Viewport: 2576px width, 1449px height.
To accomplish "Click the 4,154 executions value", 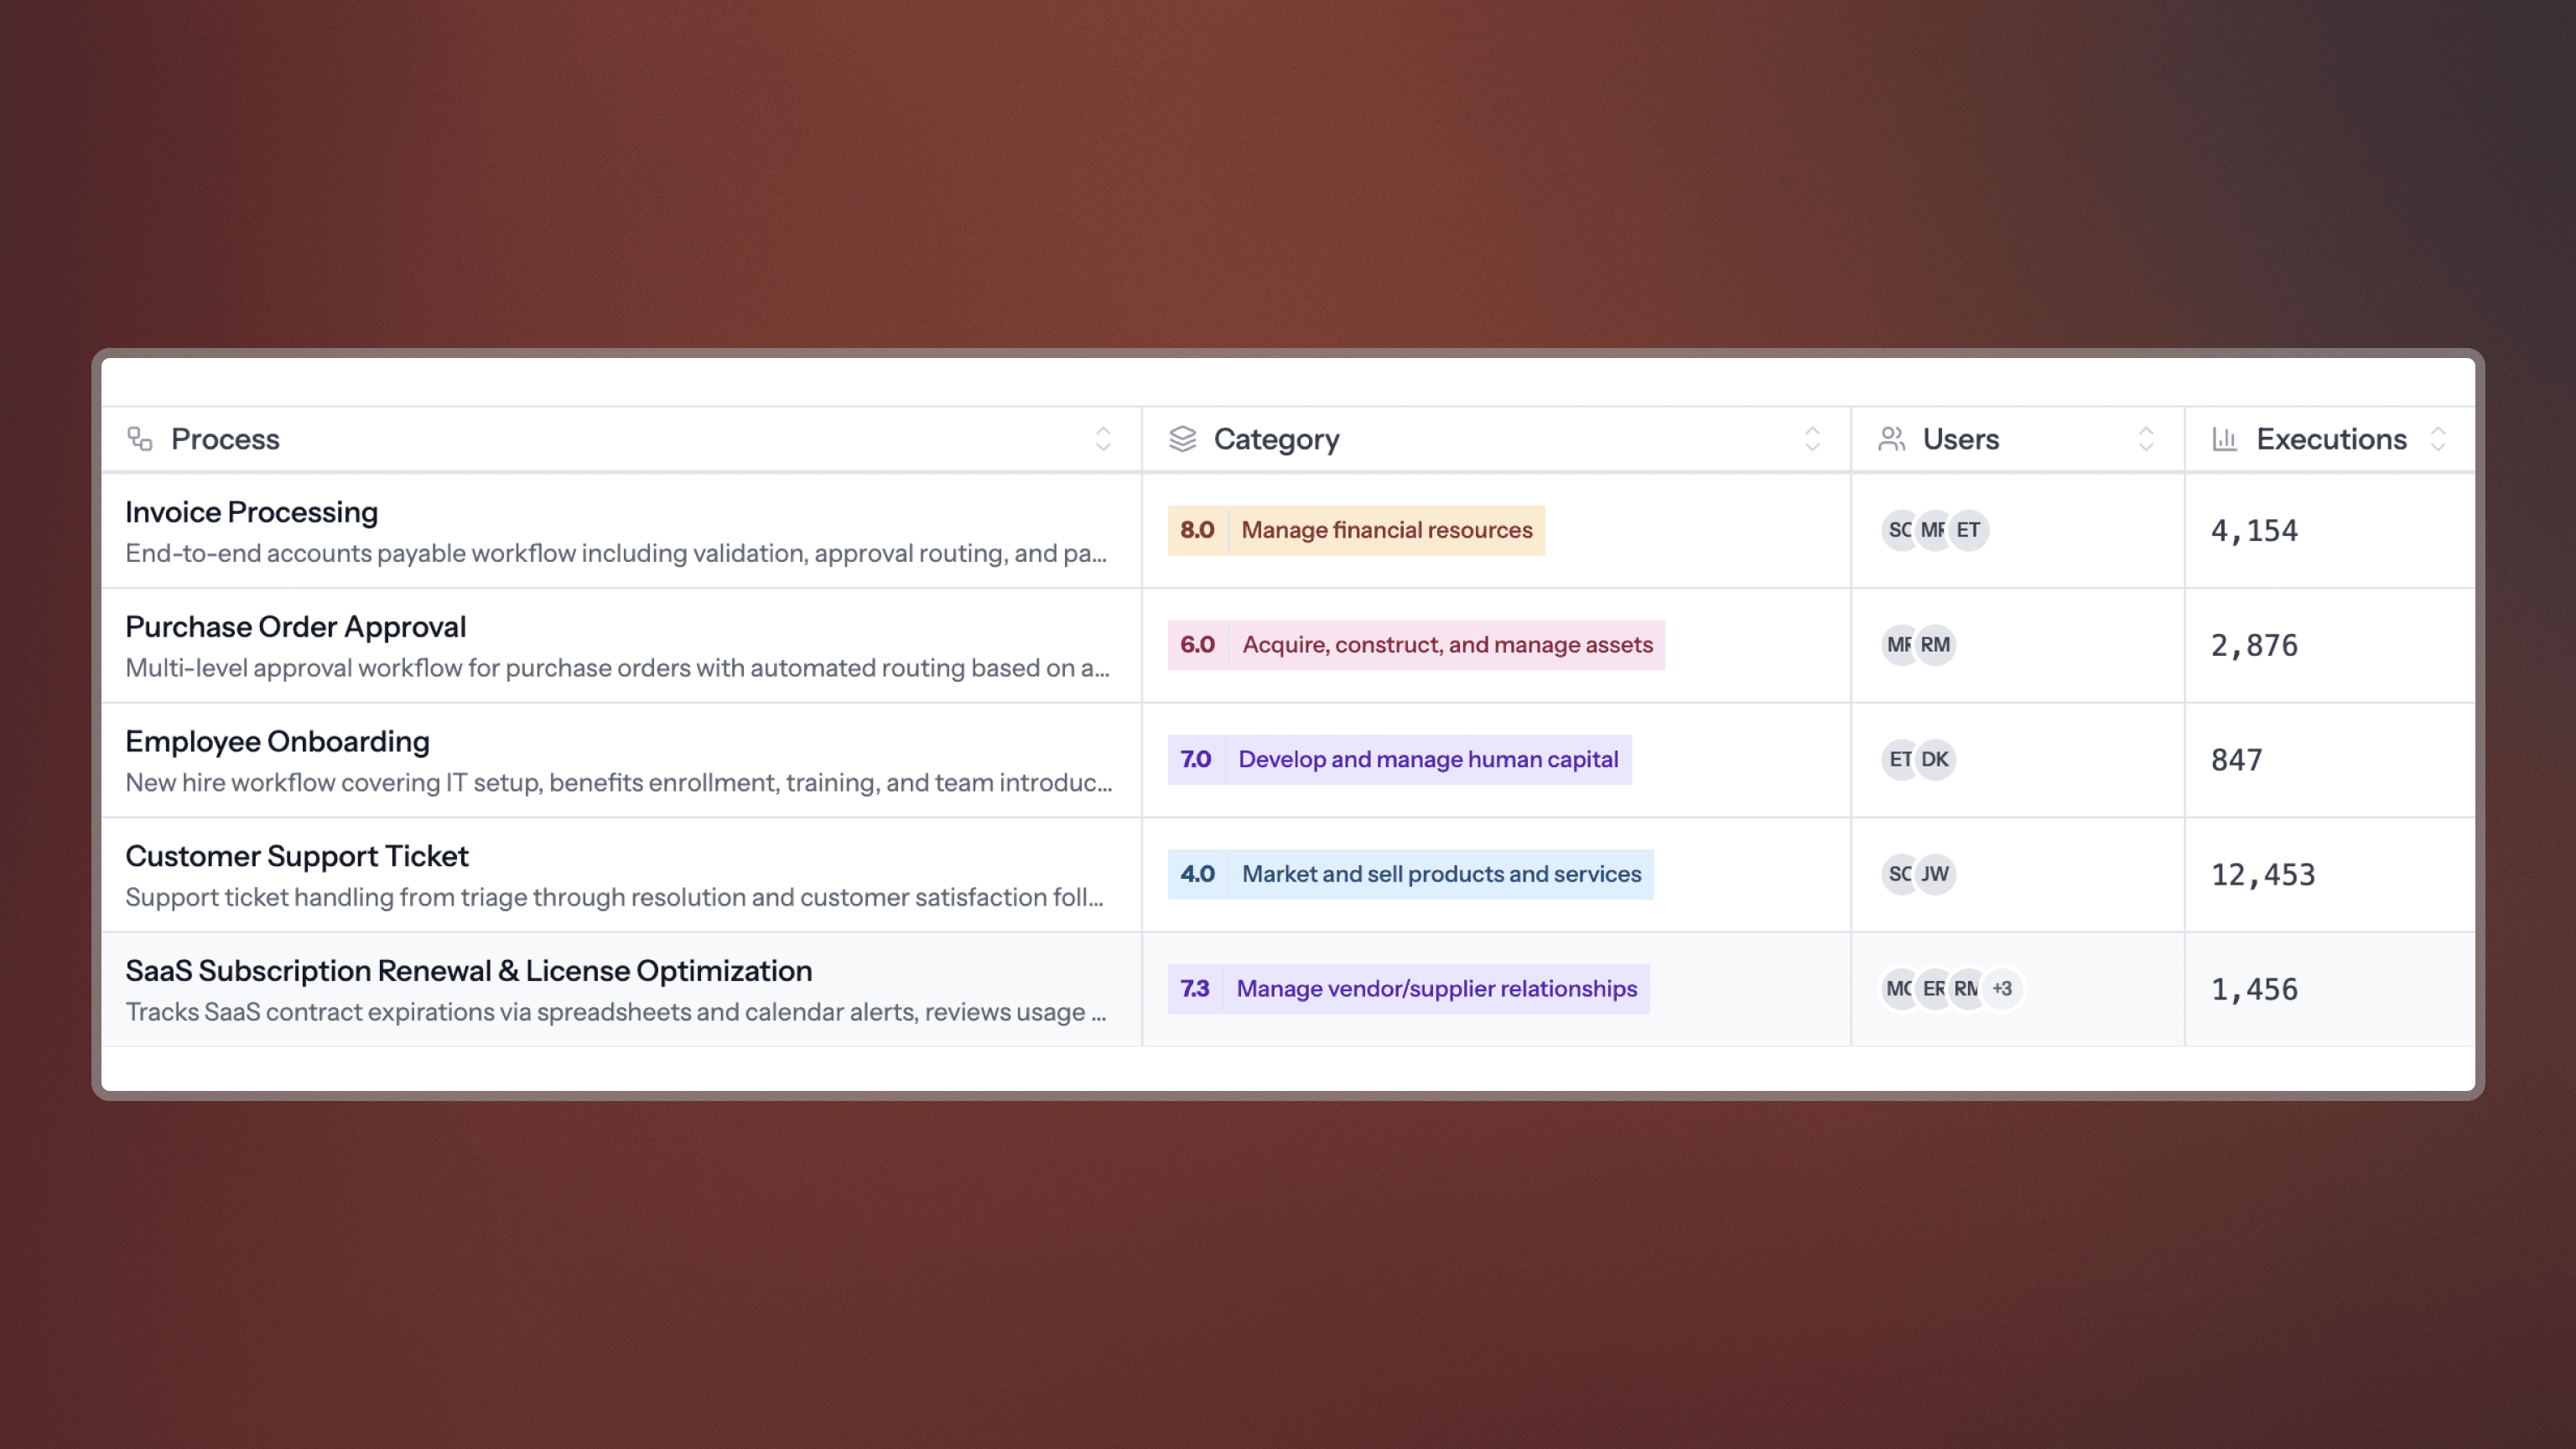I will pos(2254,531).
